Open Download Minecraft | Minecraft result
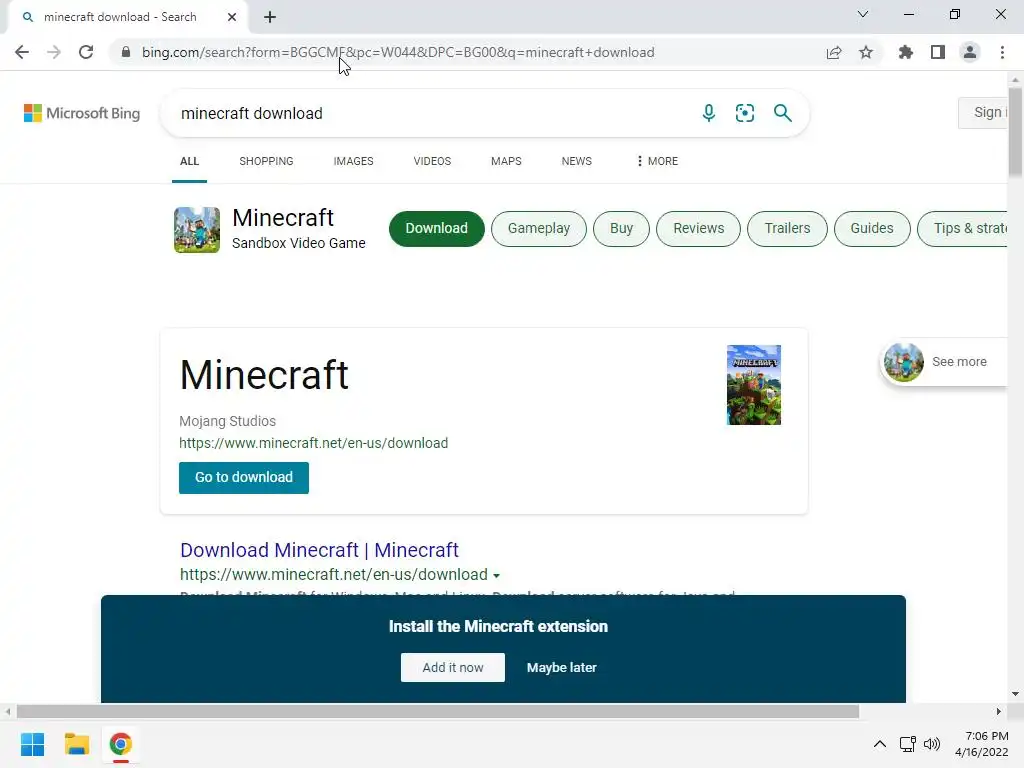 (319, 550)
